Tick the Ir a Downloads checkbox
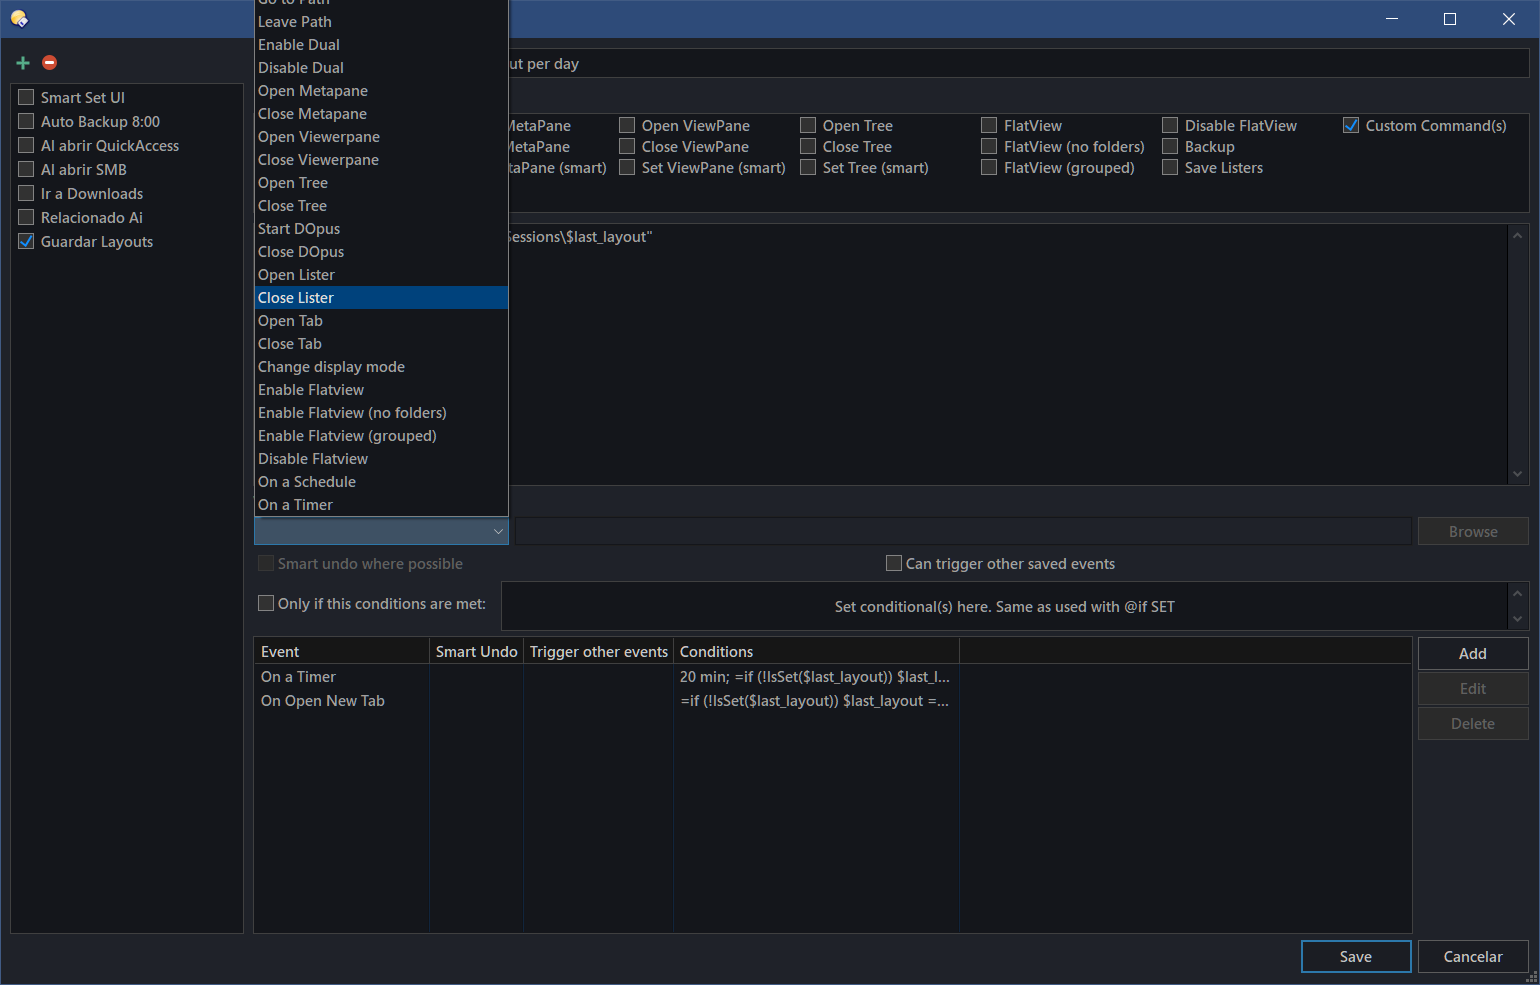This screenshot has width=1540, height=985. coord(27,193)
